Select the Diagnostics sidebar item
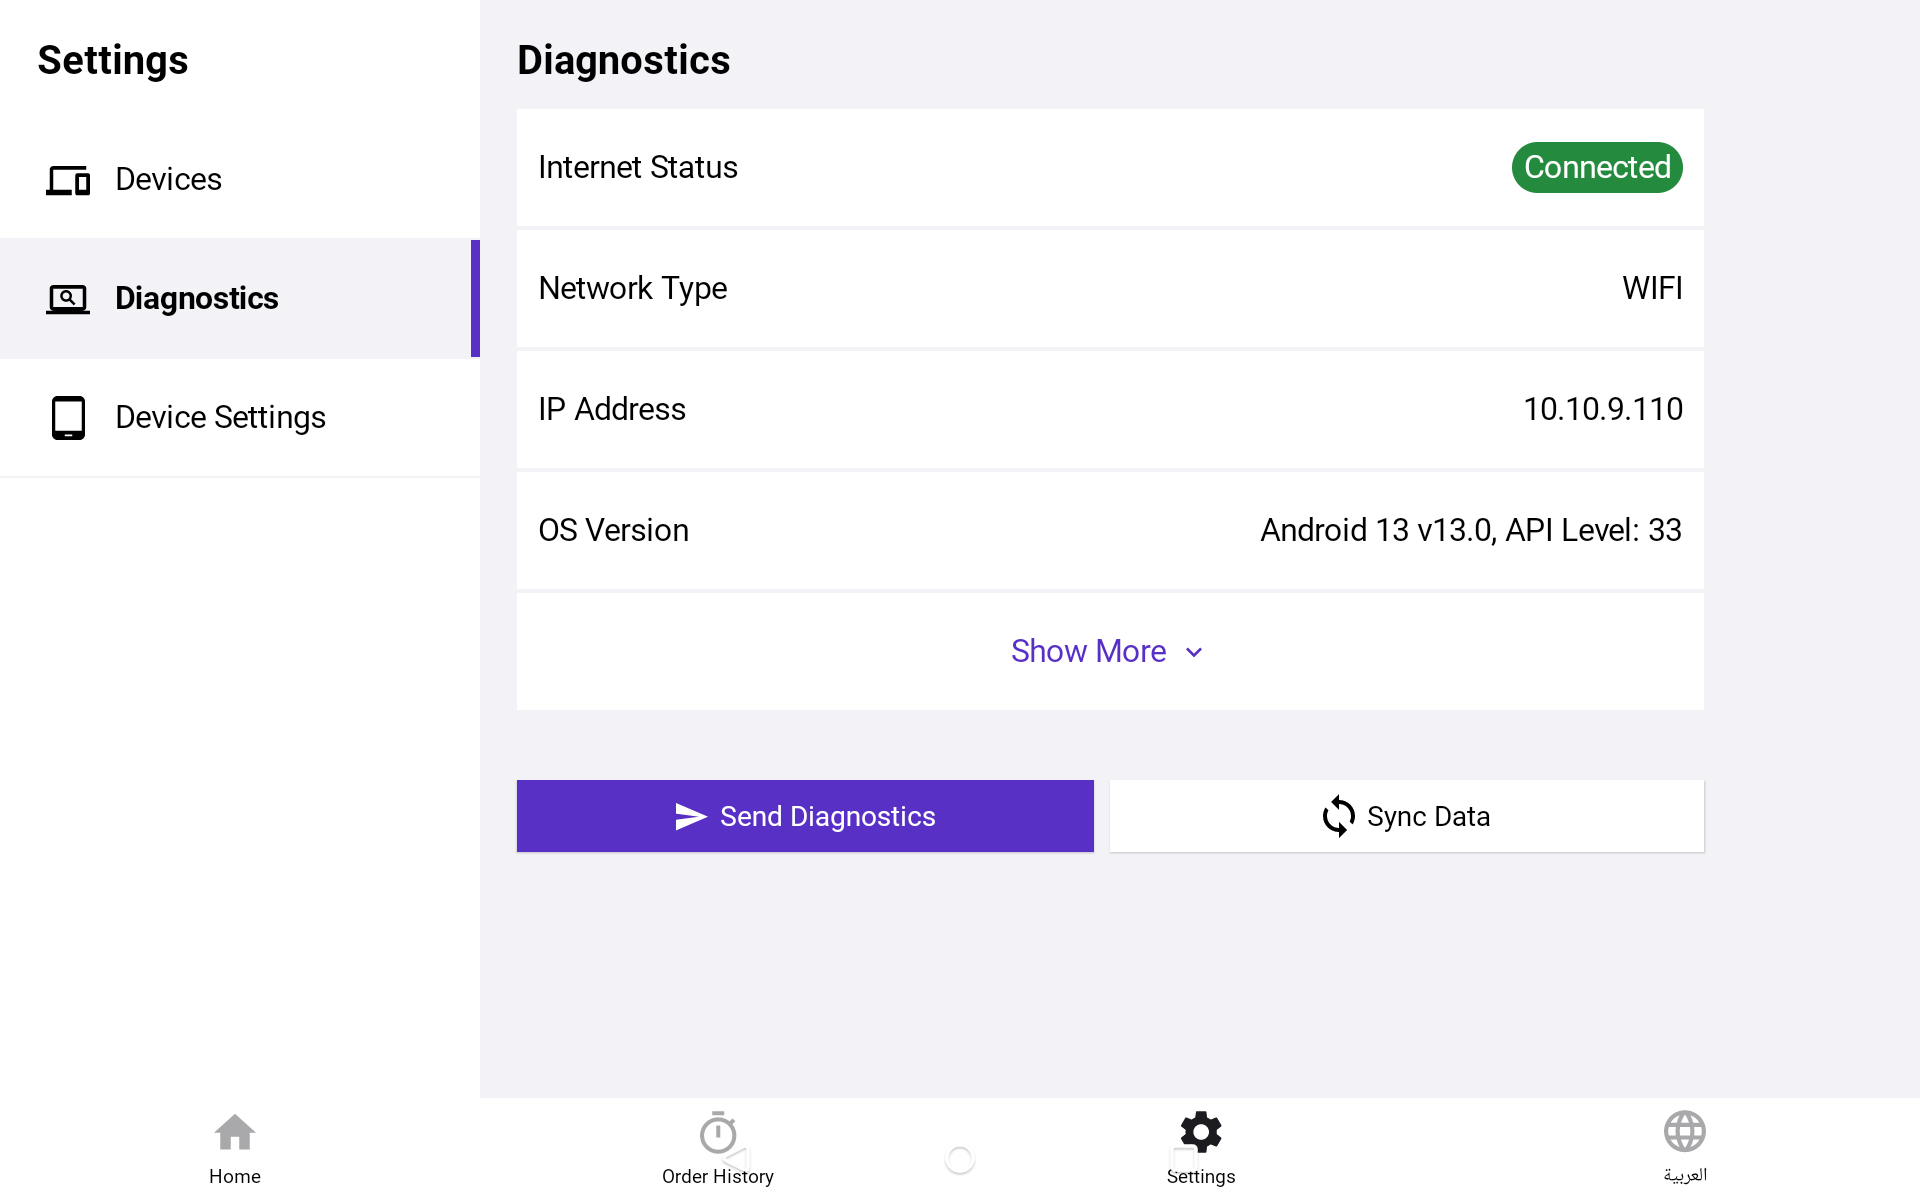1920x1200 pixels. point(197,298)
